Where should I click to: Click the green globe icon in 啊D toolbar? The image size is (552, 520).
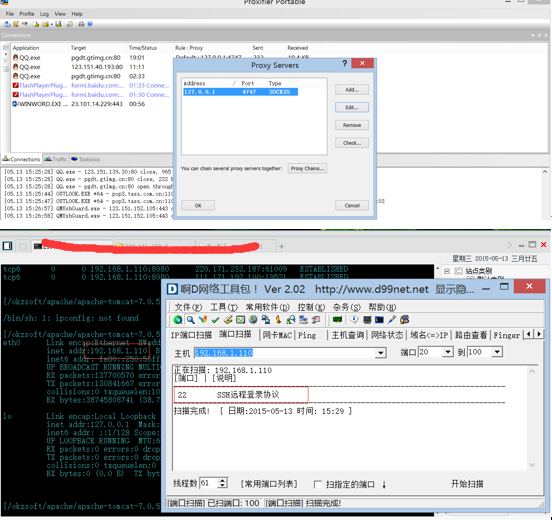pyautogui.click(x=178, y=320)
